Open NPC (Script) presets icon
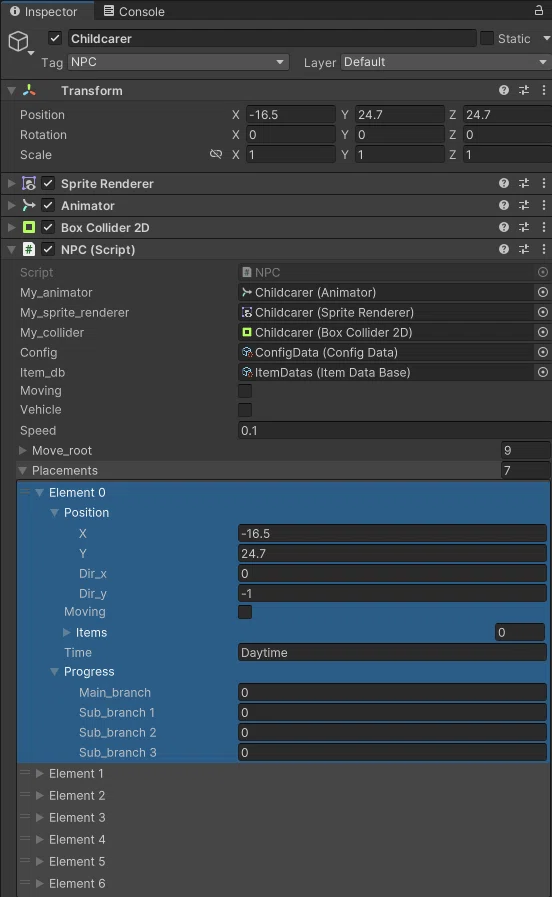 click(x=524, y=249)
